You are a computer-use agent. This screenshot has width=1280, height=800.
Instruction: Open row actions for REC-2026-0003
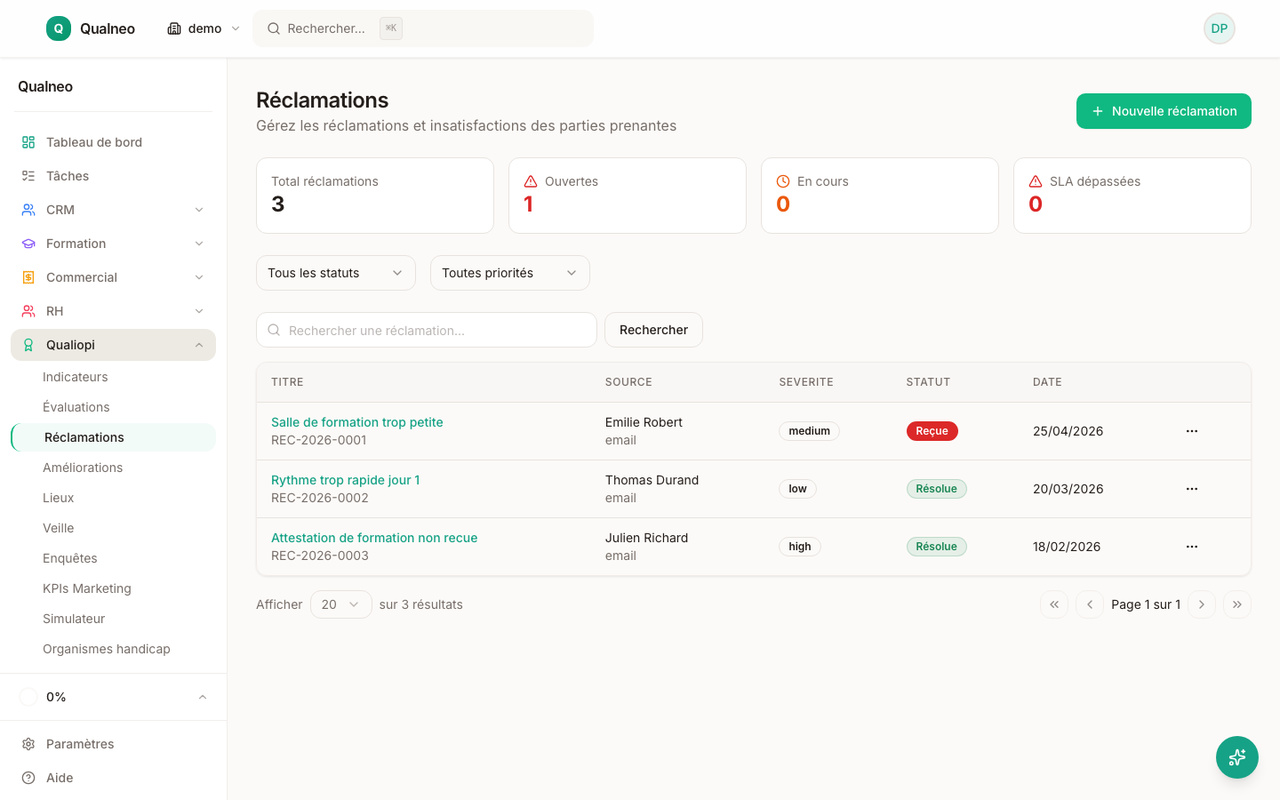[x=1192, y=547]
